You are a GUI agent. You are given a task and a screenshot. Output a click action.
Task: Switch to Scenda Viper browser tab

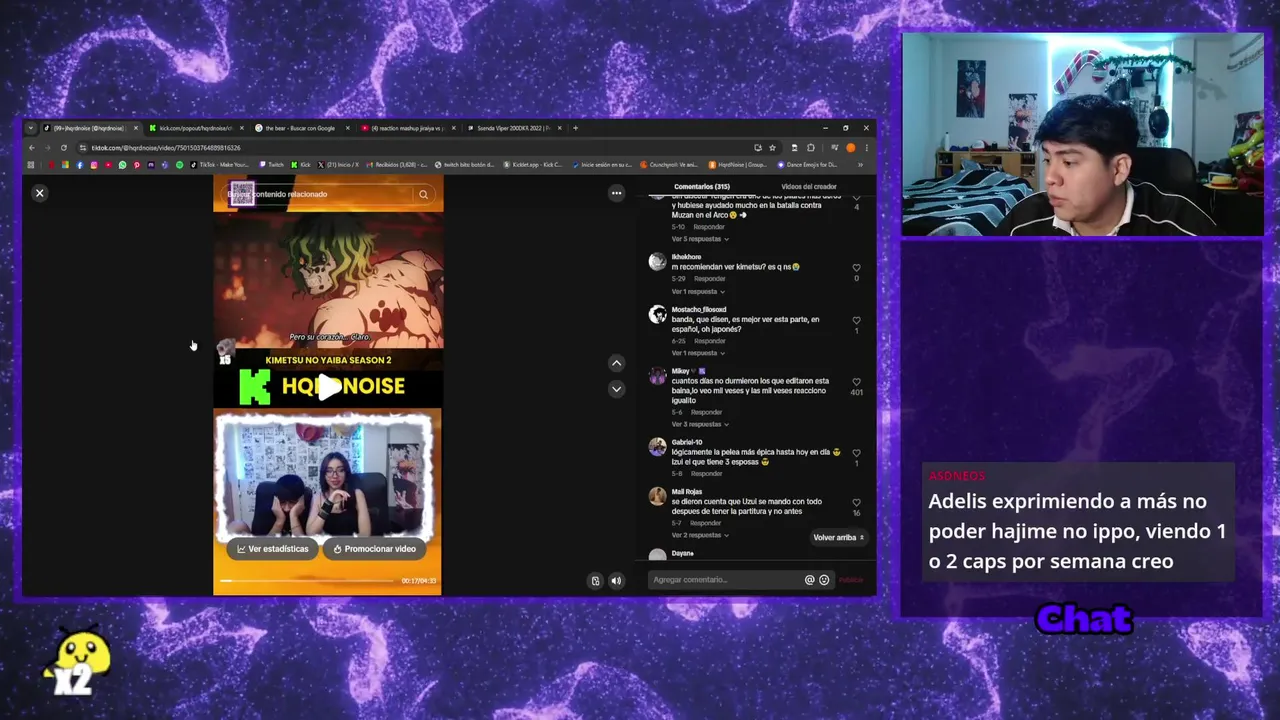[x=513, y=128]
